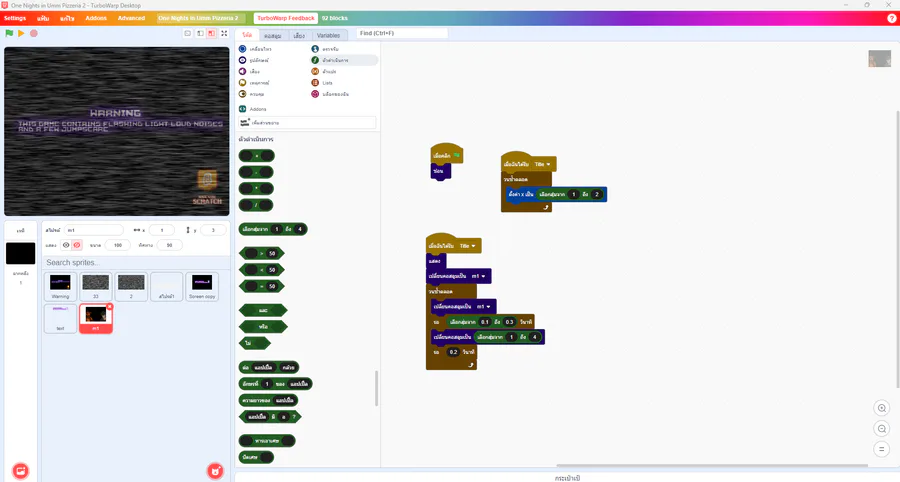
Task: Select the Warning sprite thumbnail
Action: (x=60, y=286)
